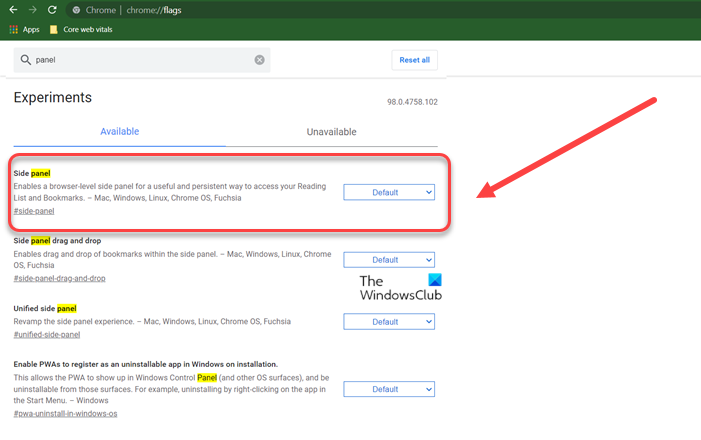Open the Side panel Default dropdown

[389, 192]
